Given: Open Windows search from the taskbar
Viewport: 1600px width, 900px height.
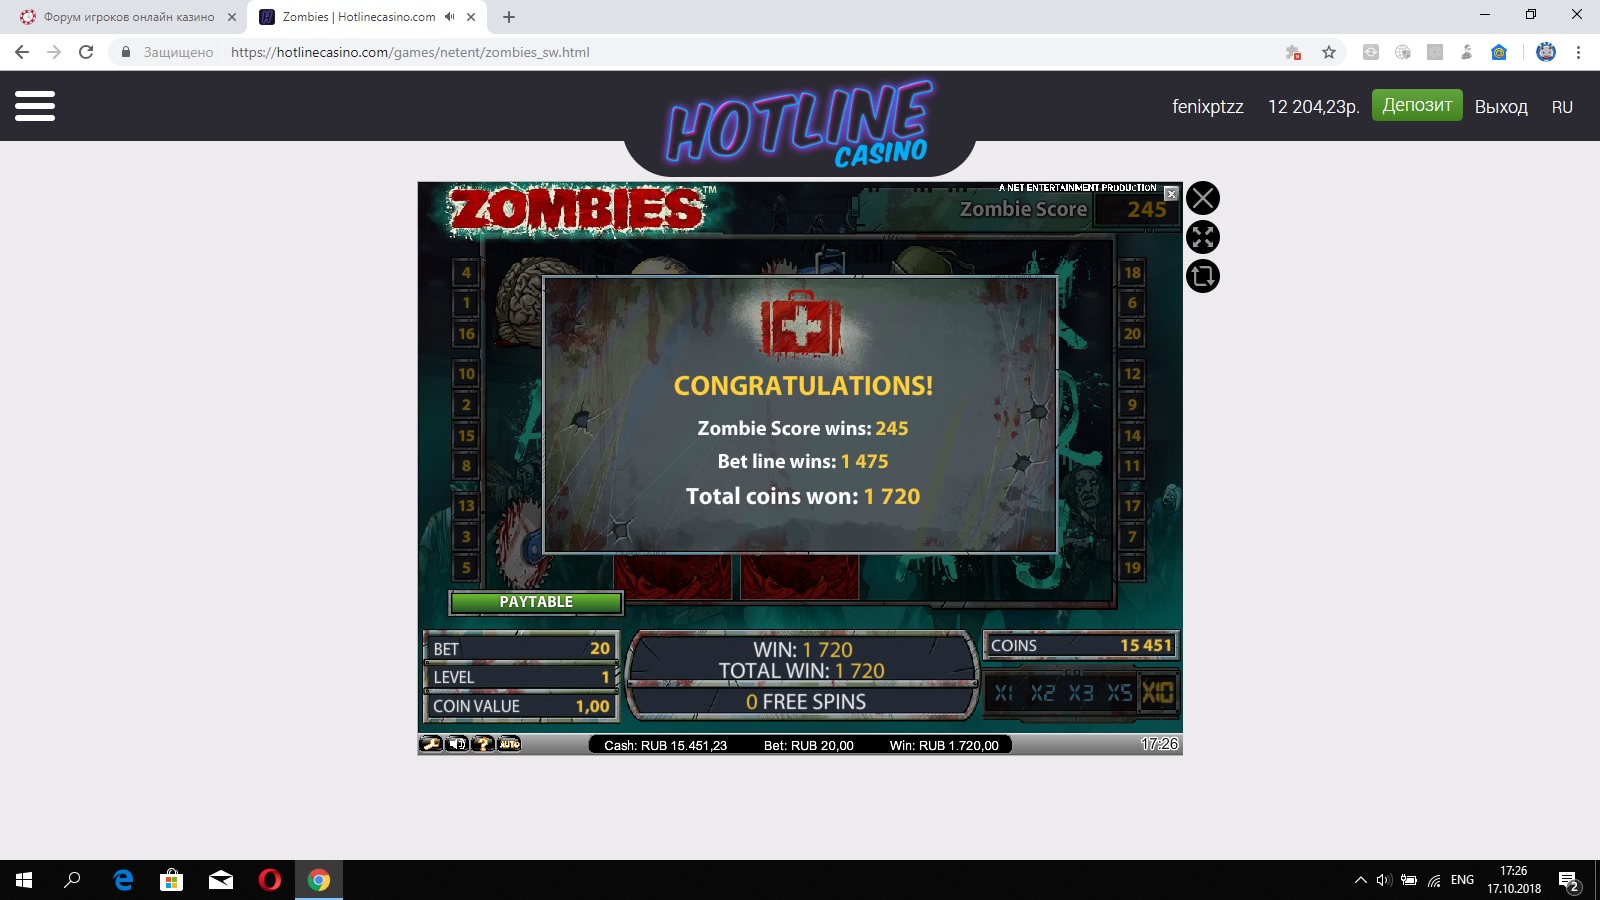Looking at the screenshot, I should [72, 880].
